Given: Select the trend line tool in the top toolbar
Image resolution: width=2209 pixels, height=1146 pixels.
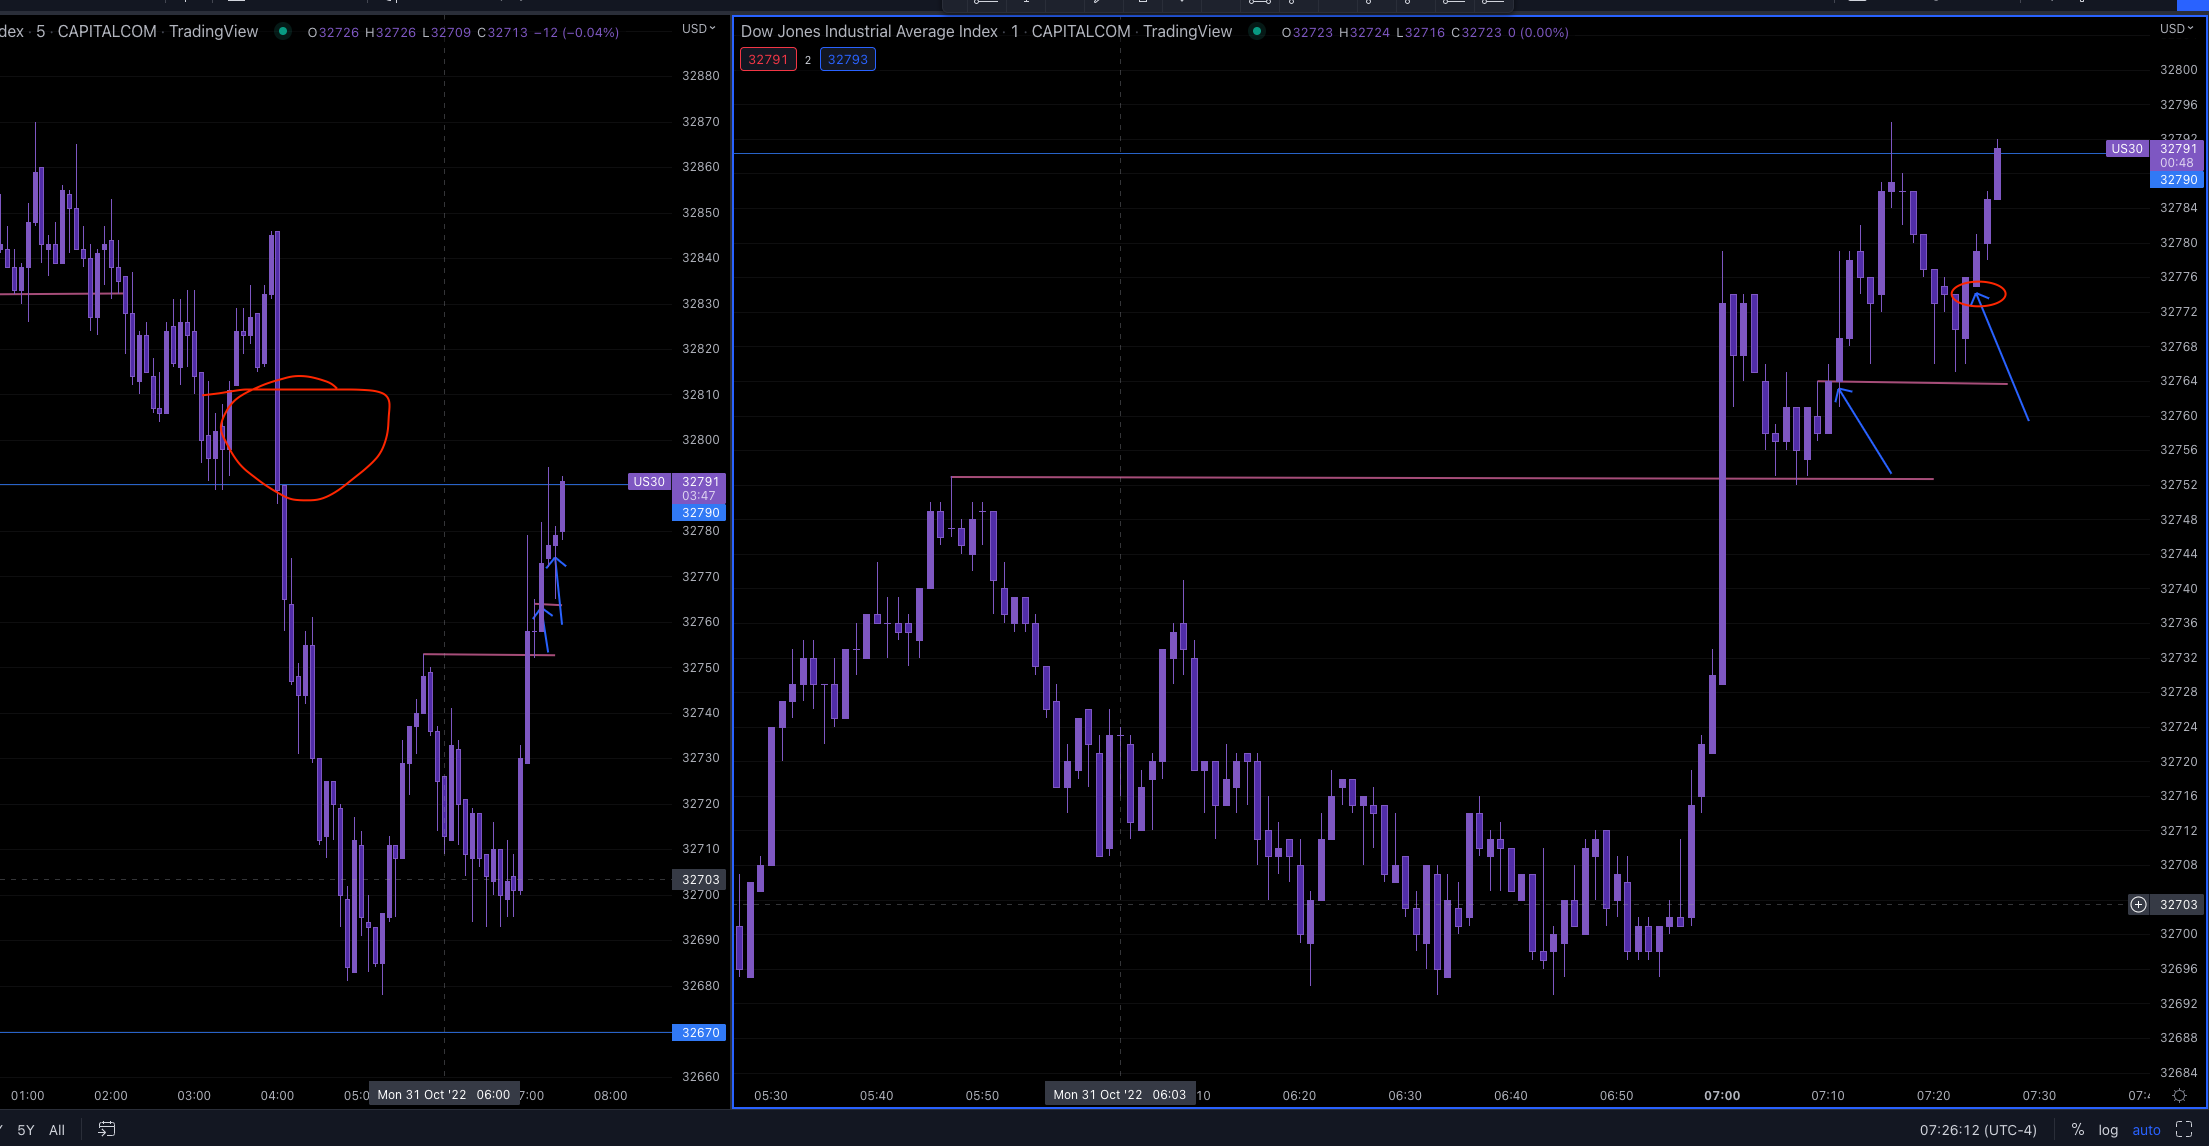Looking at the screenshot, I should (1260, 4).
